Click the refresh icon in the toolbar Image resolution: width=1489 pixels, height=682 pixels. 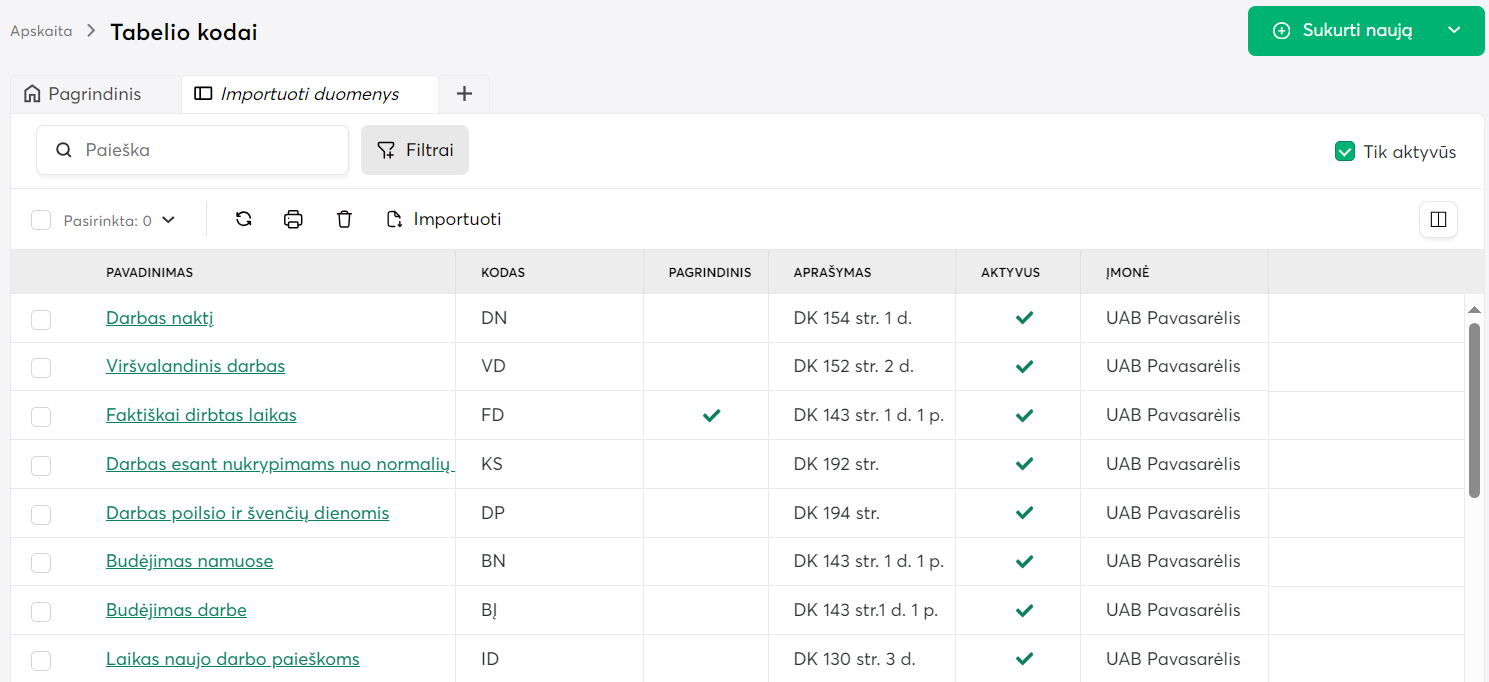click(x=243, y=219)
